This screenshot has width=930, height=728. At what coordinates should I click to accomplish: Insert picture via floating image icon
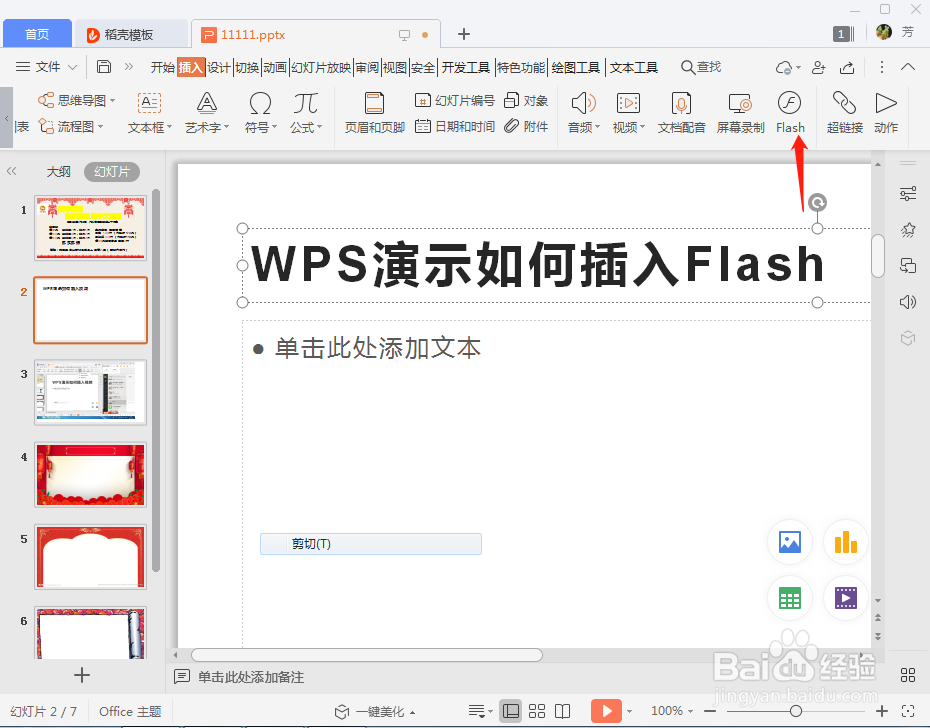click(x=789, y=542)
